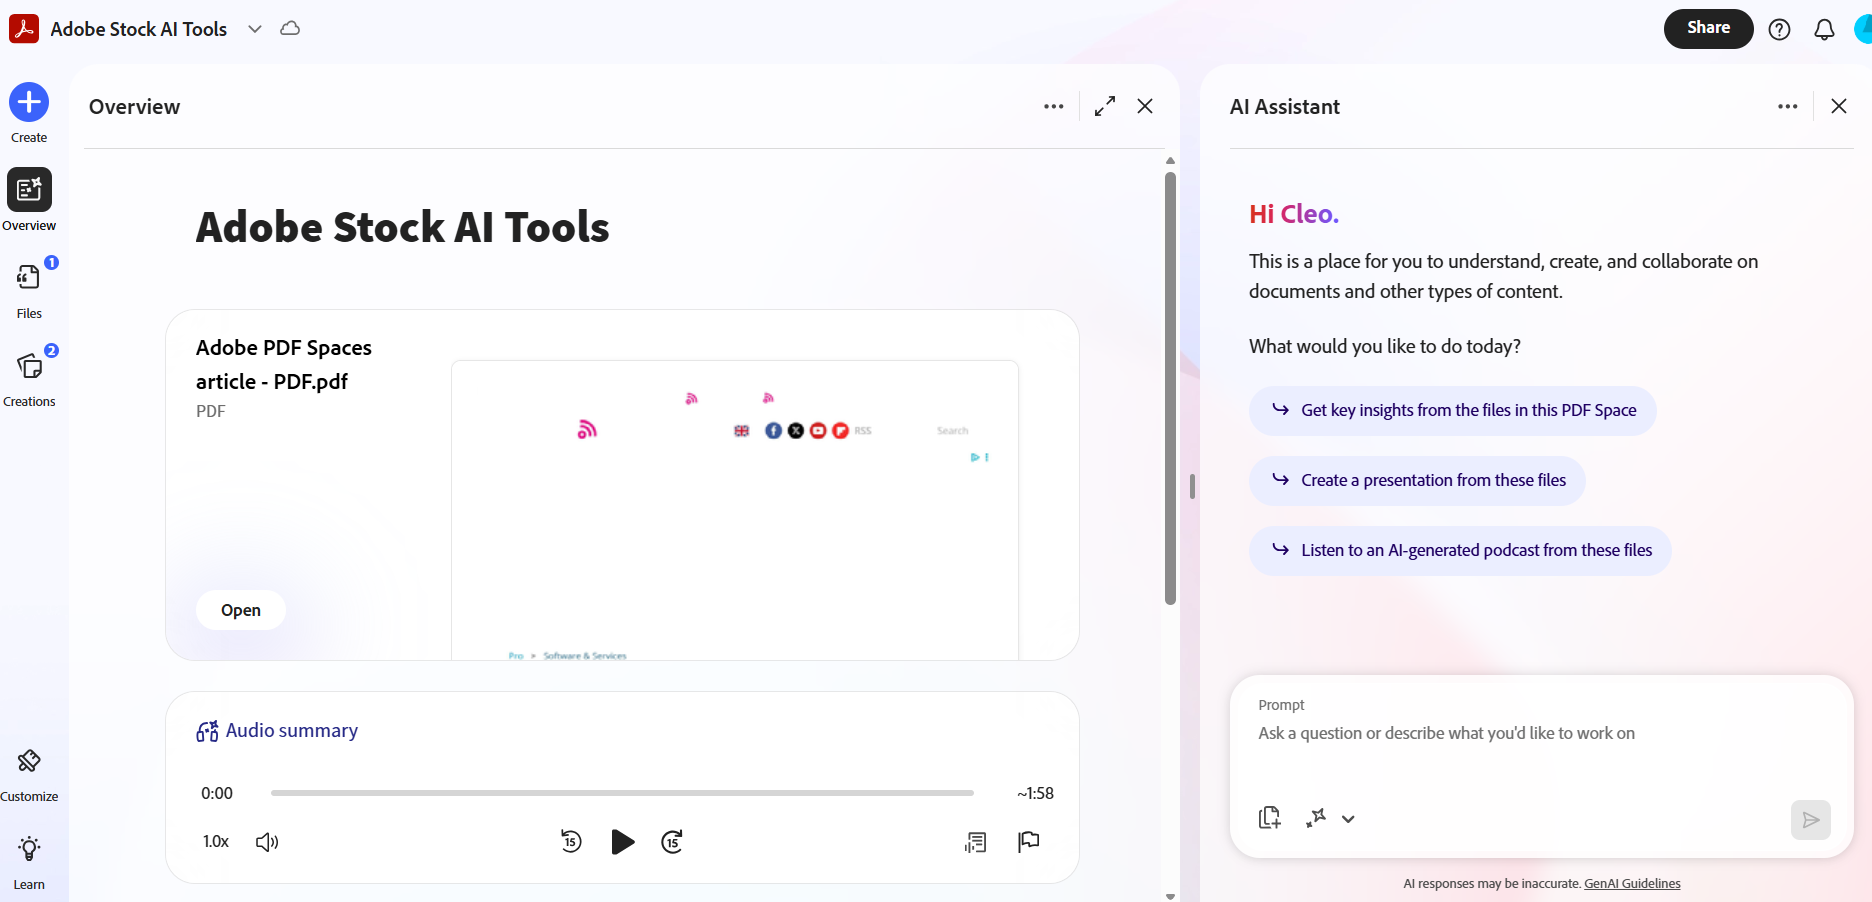The width and height of the screenshot is (1872, 902).
Task: Click the AI sparkle tools icon in prompt
Action: coord(1316,818)
